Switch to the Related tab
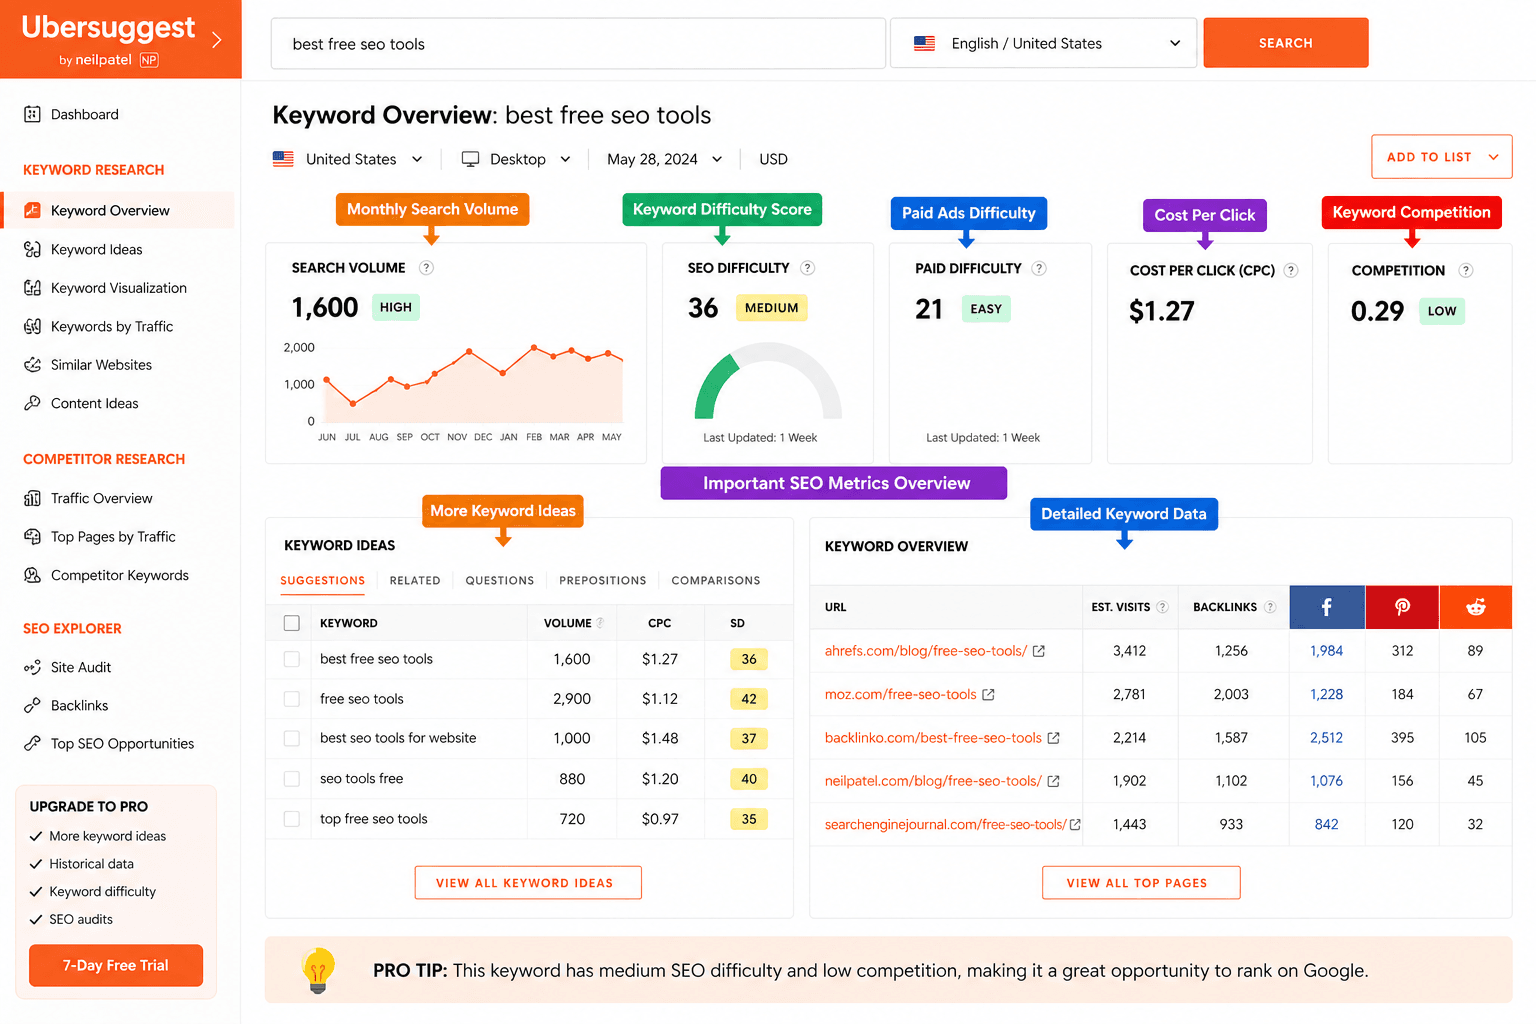The width and height of the screenshot is (1536, 1024). click(415, 580)
